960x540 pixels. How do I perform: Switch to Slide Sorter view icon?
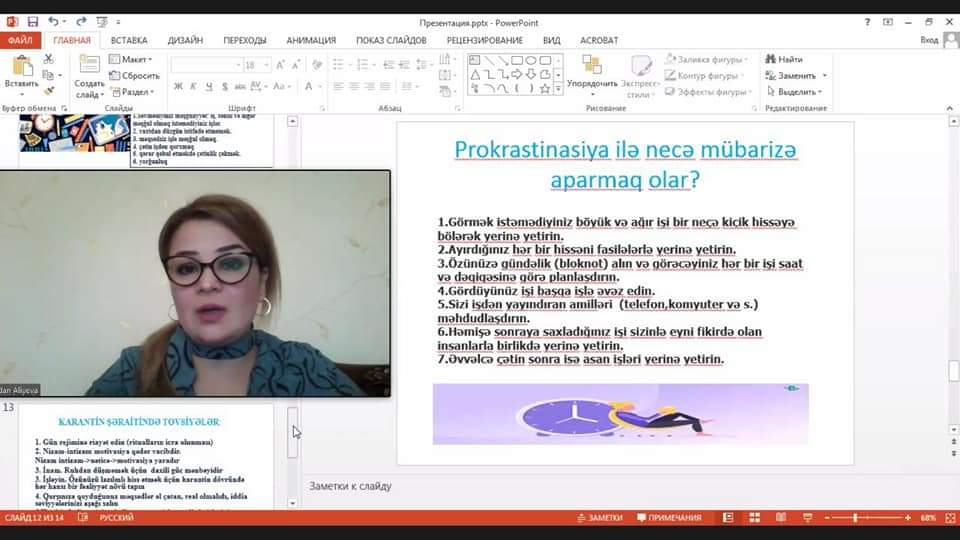(x=754, y=518)
